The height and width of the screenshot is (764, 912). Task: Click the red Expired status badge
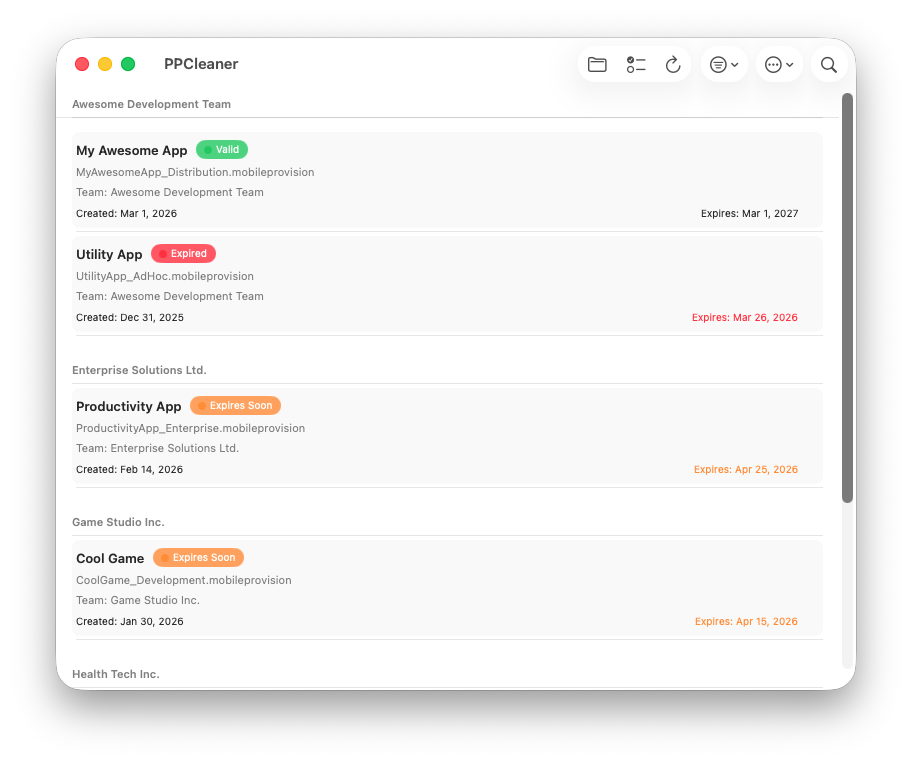tap(183, 254)
